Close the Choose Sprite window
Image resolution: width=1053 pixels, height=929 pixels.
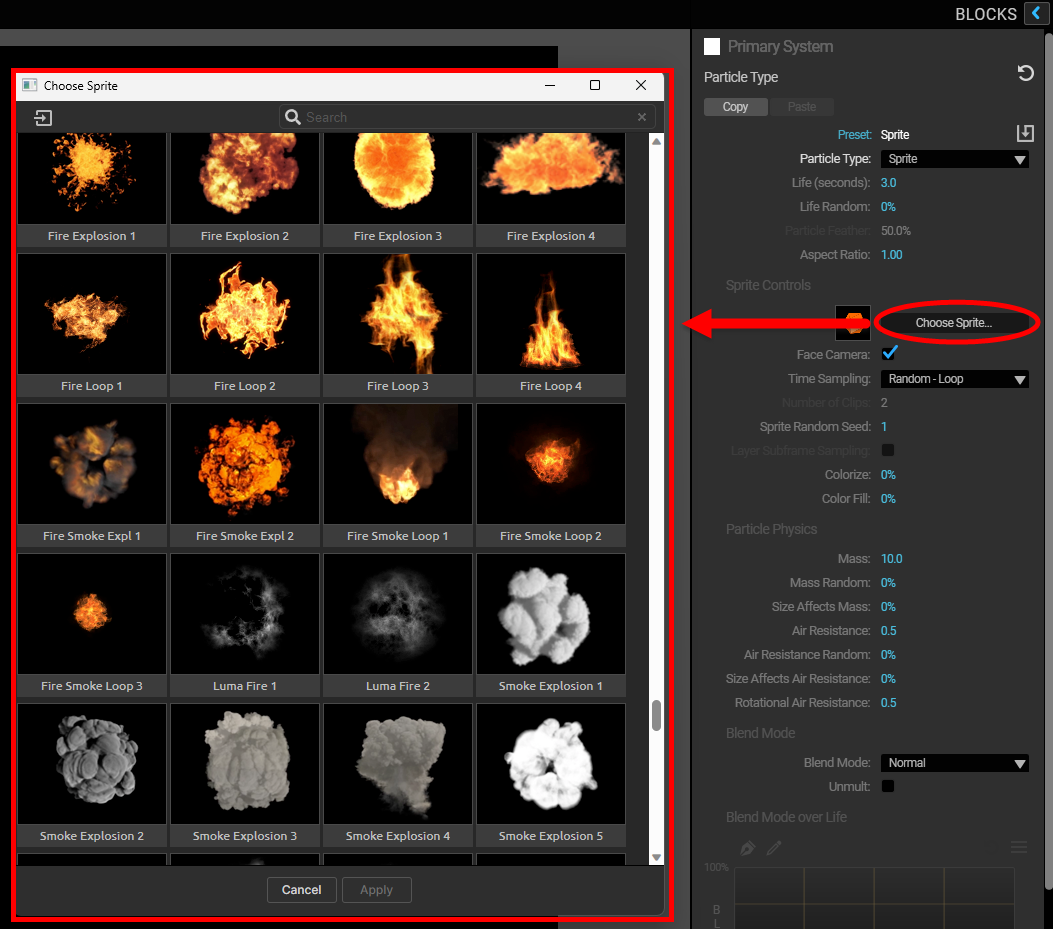[641, 85]
